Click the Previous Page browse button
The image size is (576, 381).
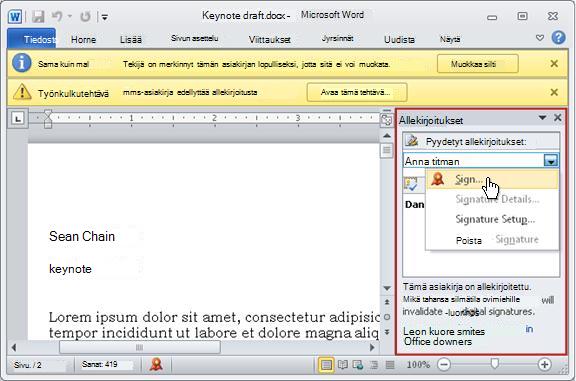387,302
